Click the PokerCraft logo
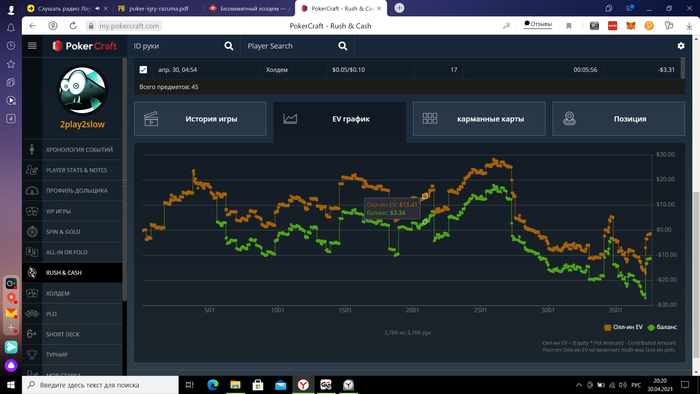This screenshot has width=700, height=394. click(84, 46)
